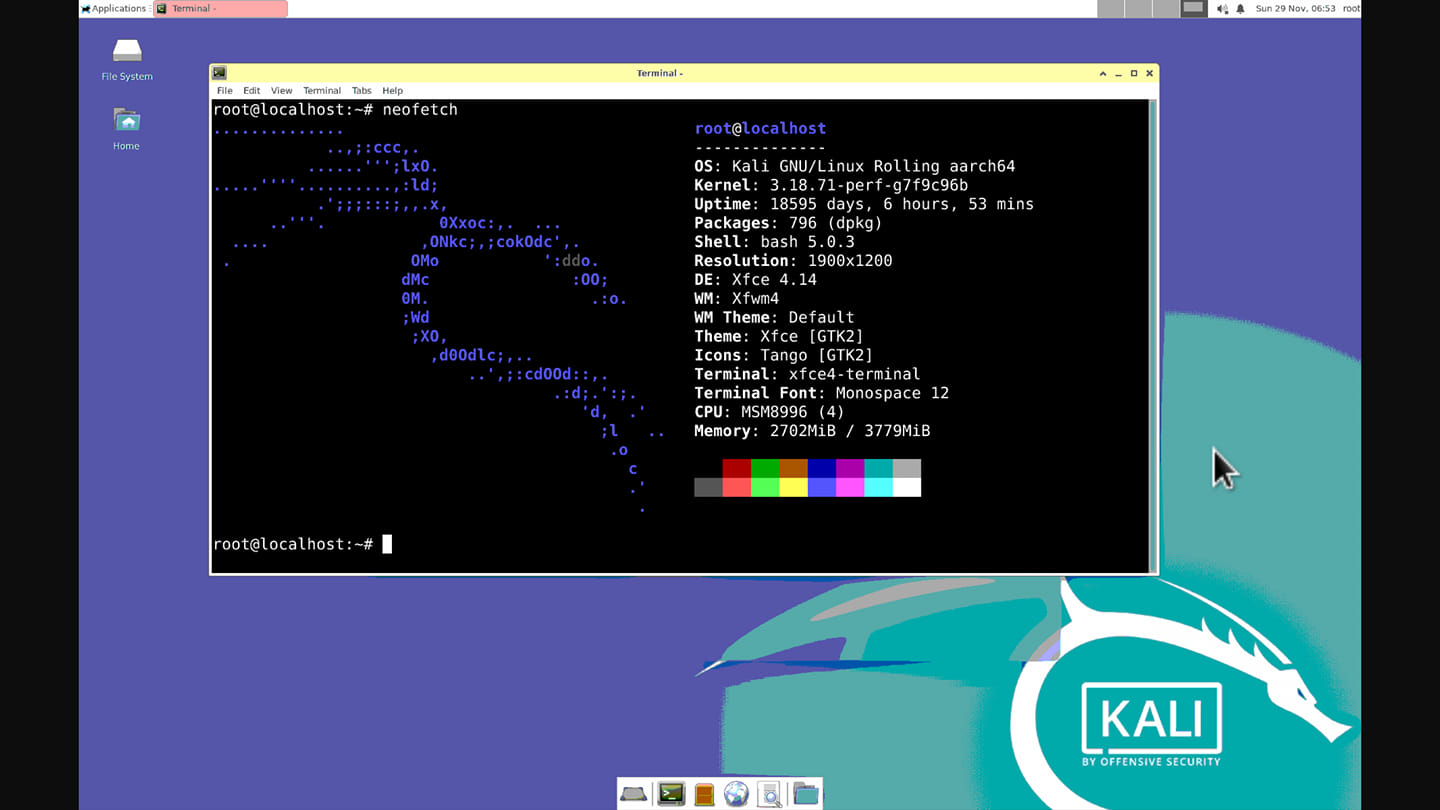Click the "Uptime: 18595 days" line
The image size is (1440, 810).
pos(864,204)
